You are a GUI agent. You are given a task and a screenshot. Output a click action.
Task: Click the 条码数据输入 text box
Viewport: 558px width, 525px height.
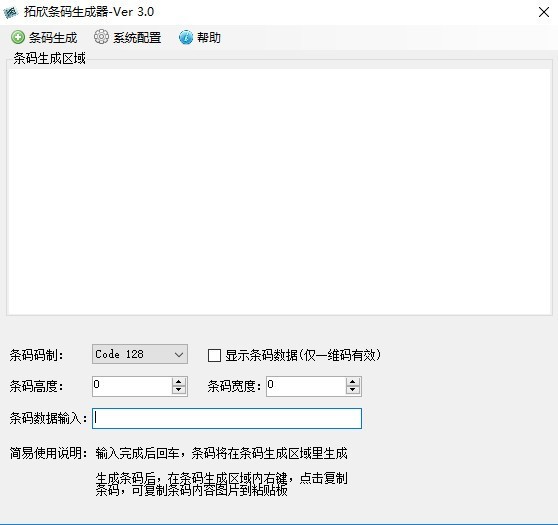(227, 418)
